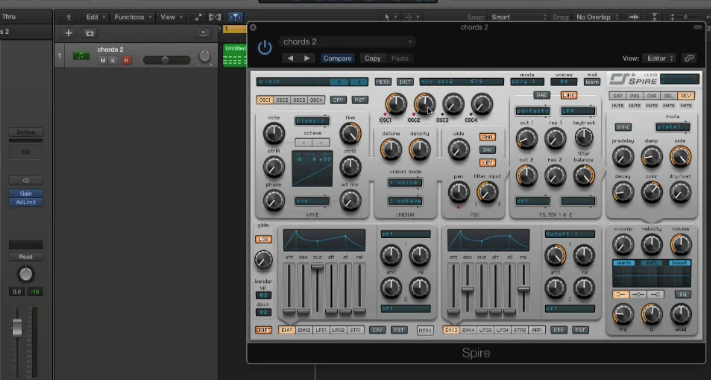Click the Read automation mode field
This screenshot has width=711, height=380.
tap(26, 257)
